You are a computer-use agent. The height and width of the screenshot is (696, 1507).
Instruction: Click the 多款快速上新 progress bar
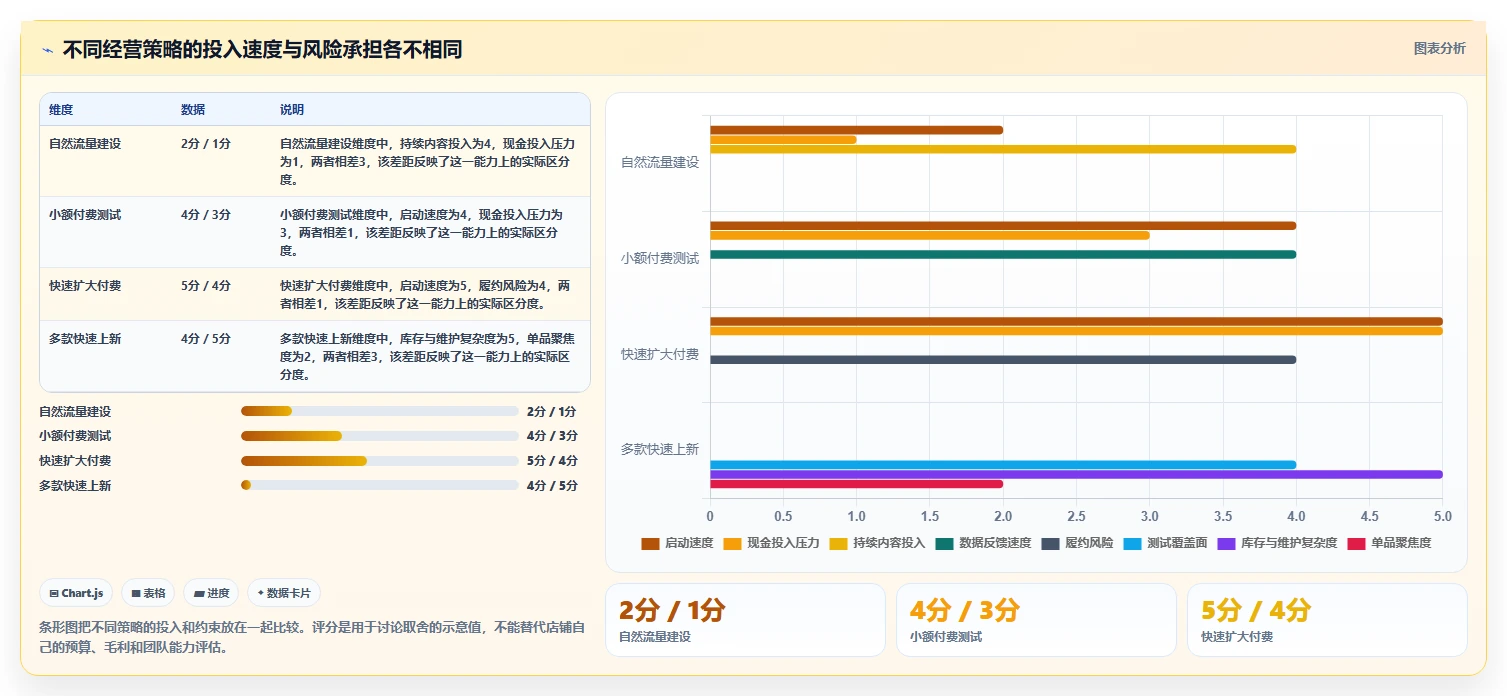[380, 485]
